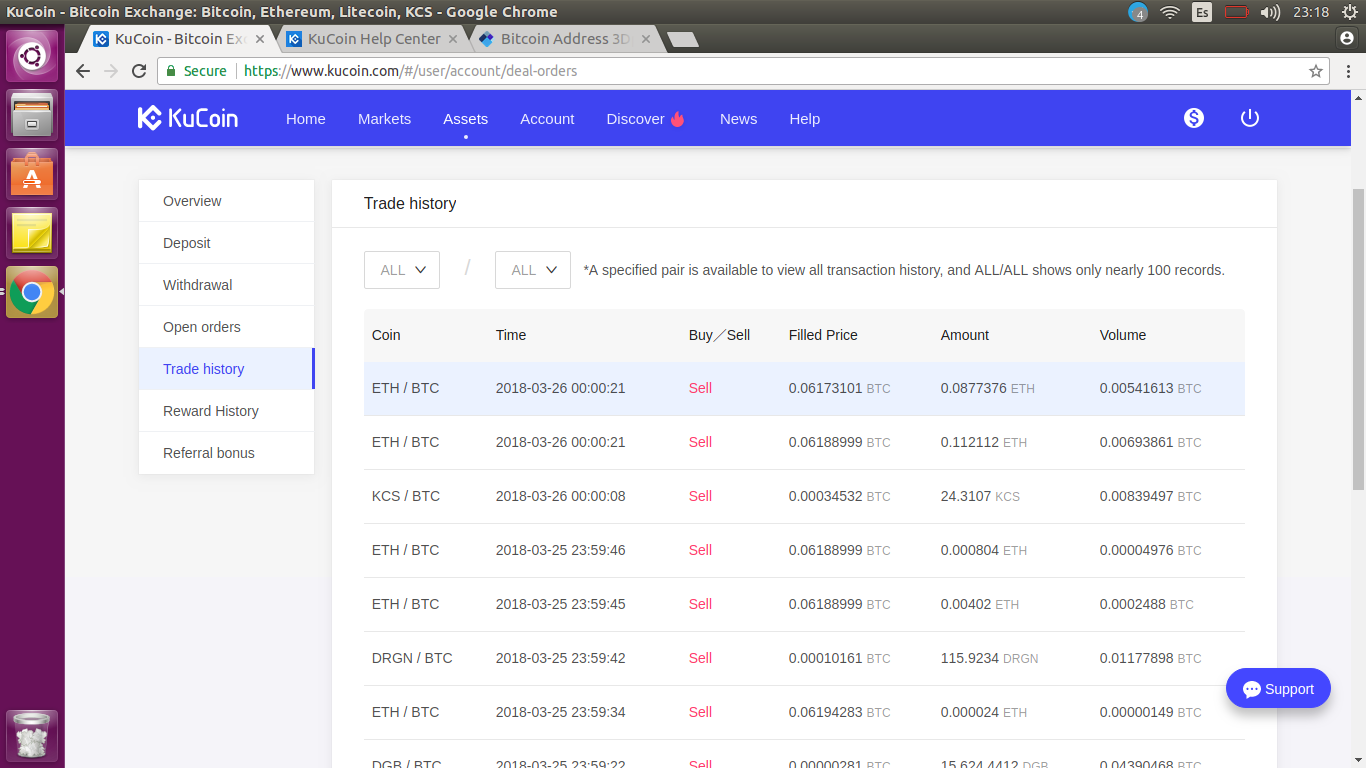Click Chrome icon in the launcher
The height and width of the screenshot is (768, 1366).
32,292
